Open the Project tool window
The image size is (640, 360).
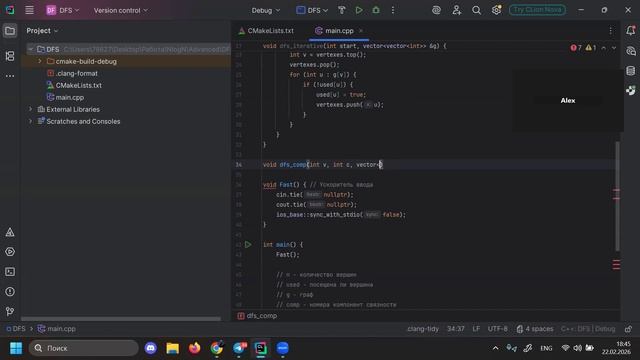point(10,31)
